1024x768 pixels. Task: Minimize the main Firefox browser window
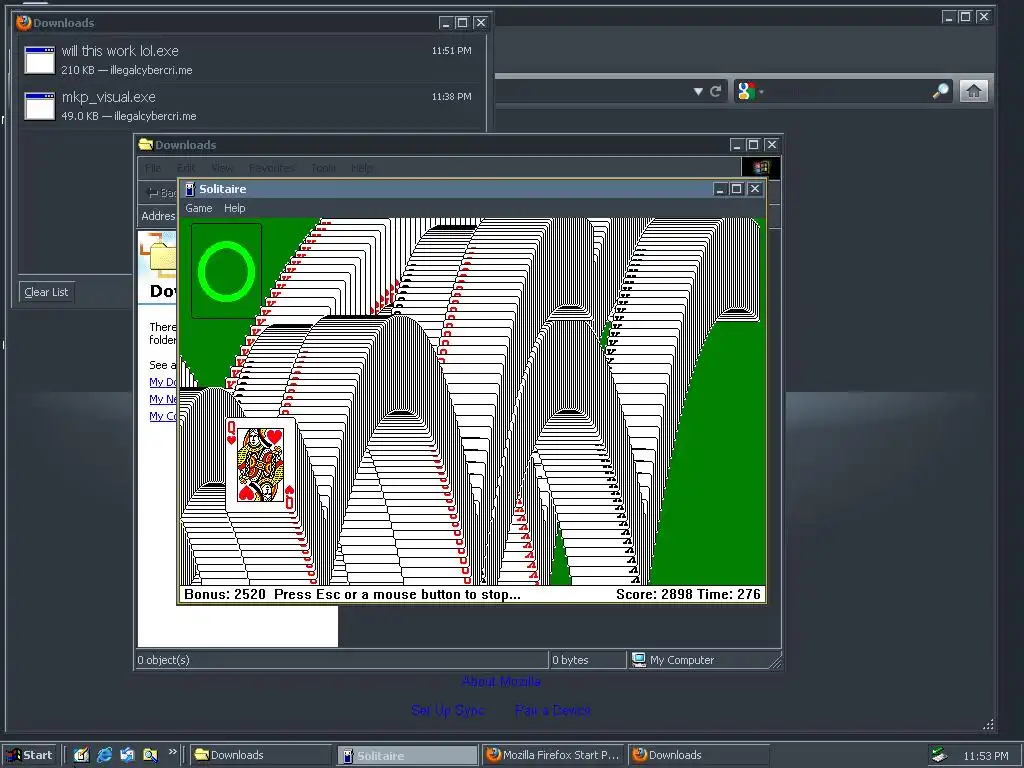[949, 17]
